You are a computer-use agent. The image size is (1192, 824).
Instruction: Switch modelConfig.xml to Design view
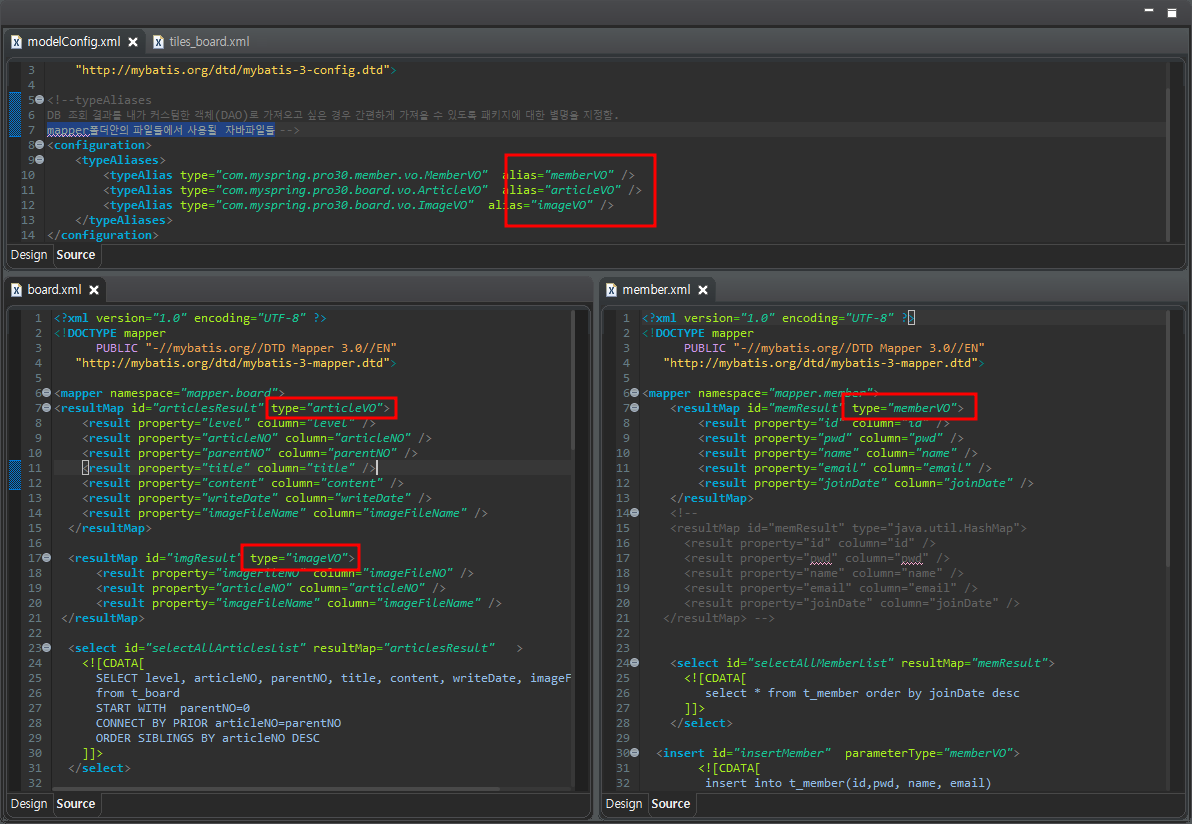29,255
